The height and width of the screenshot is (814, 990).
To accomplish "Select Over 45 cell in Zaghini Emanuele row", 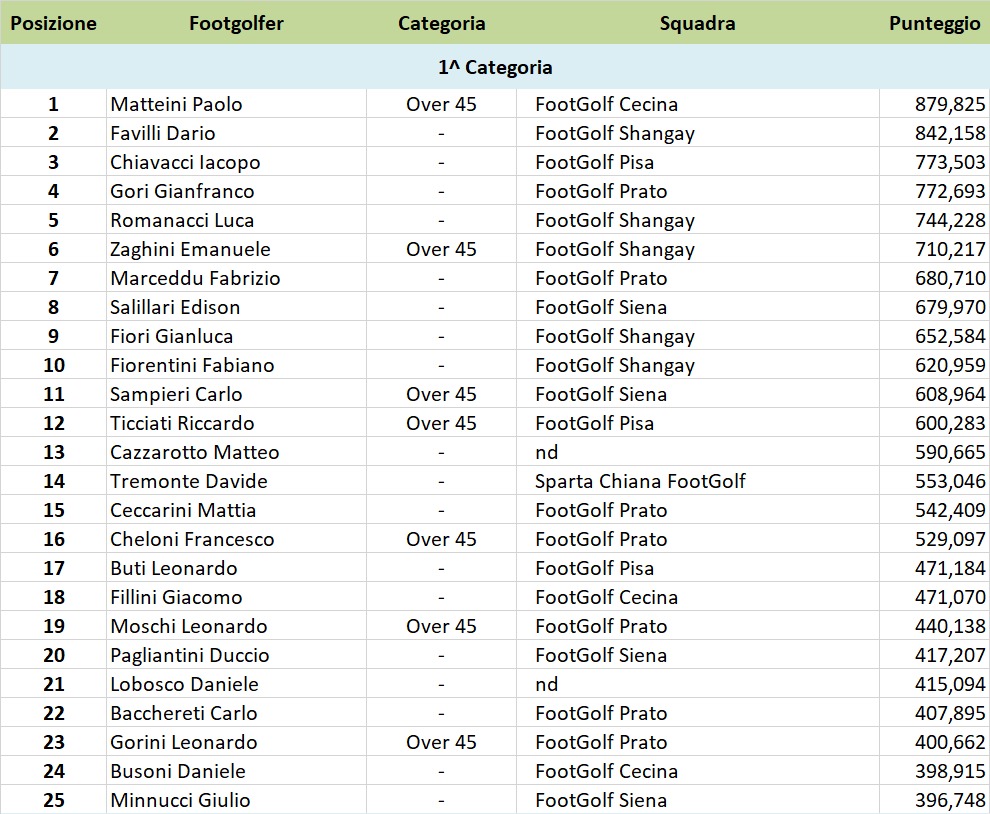I will 441,249.
